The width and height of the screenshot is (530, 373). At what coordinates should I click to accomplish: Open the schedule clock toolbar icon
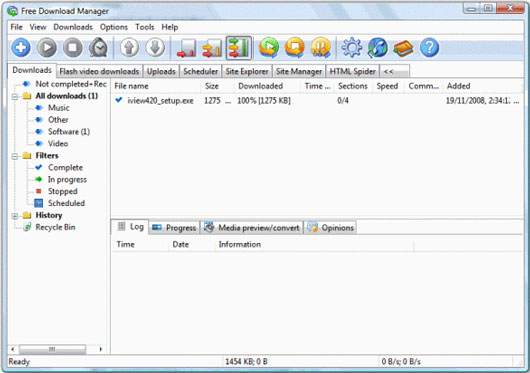tap(98, 47)
